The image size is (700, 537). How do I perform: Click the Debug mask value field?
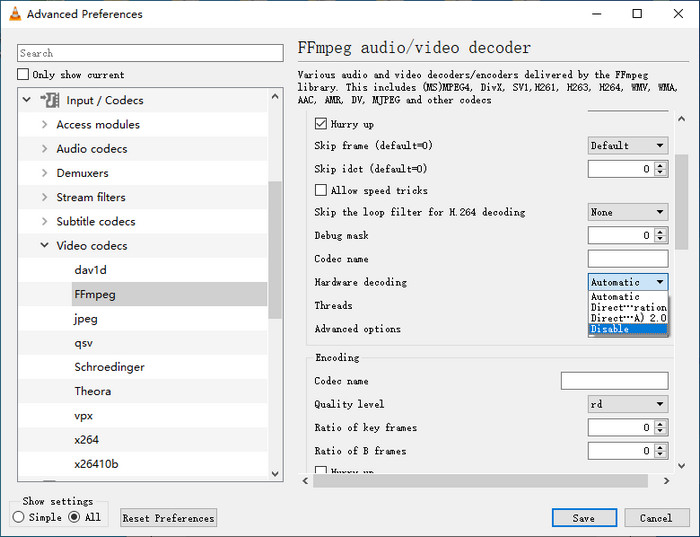point(621,235)
